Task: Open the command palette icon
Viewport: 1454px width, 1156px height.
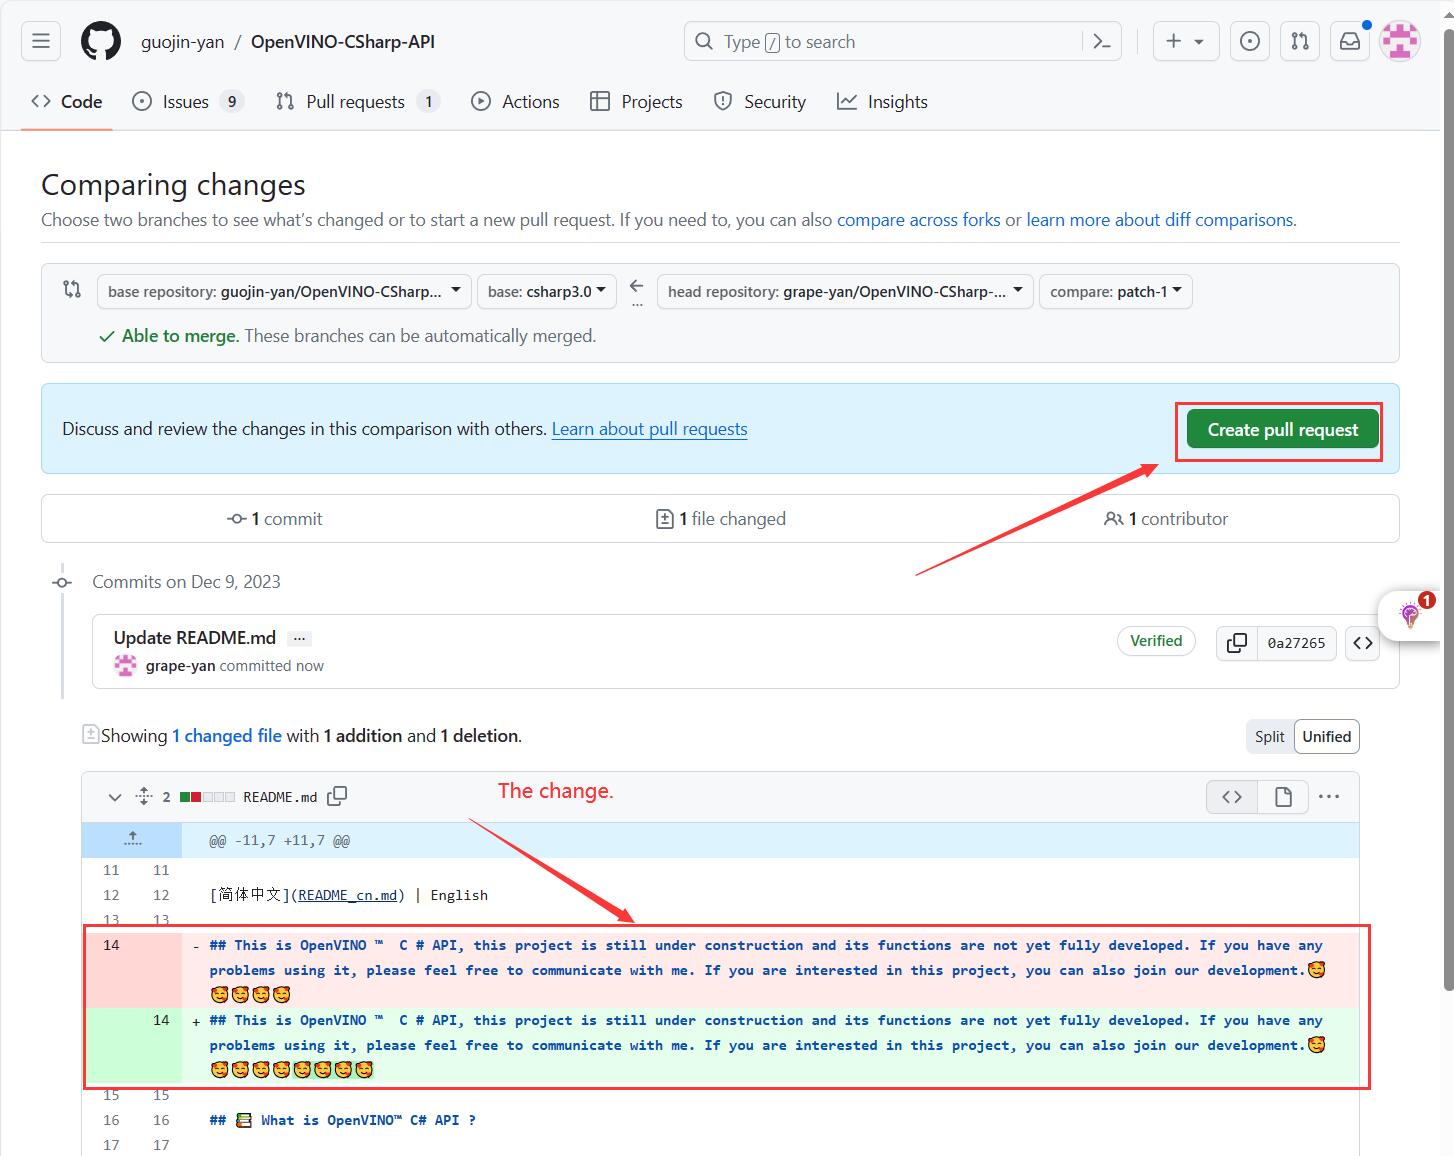Action: (1102, 41)
